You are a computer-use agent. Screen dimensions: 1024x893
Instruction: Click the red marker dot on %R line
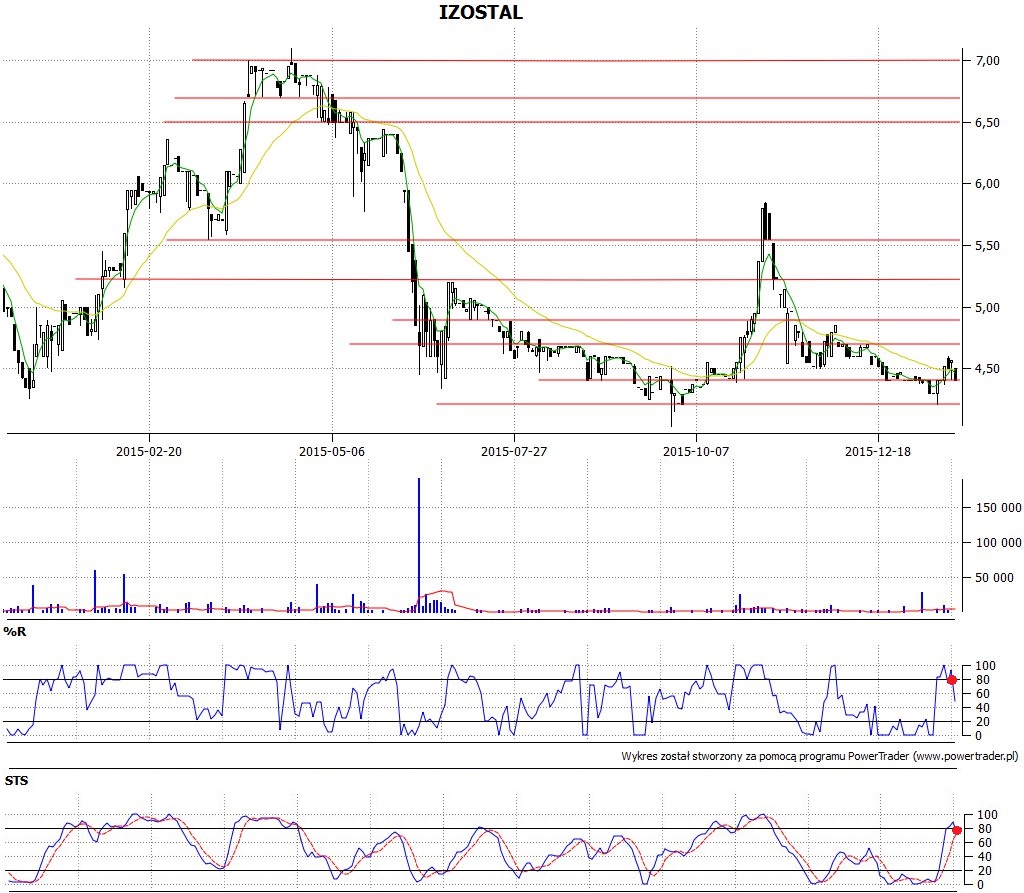click(952, 680)
